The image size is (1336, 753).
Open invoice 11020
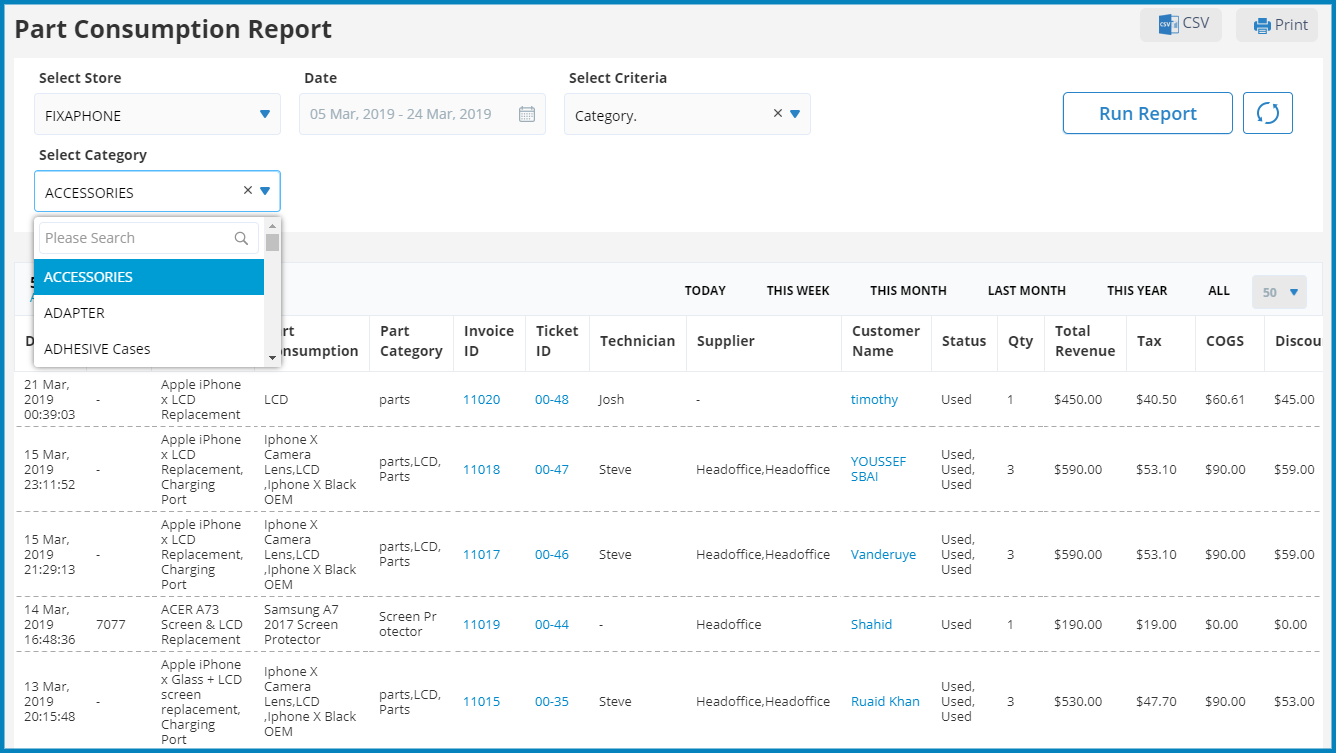click(481, 399)
